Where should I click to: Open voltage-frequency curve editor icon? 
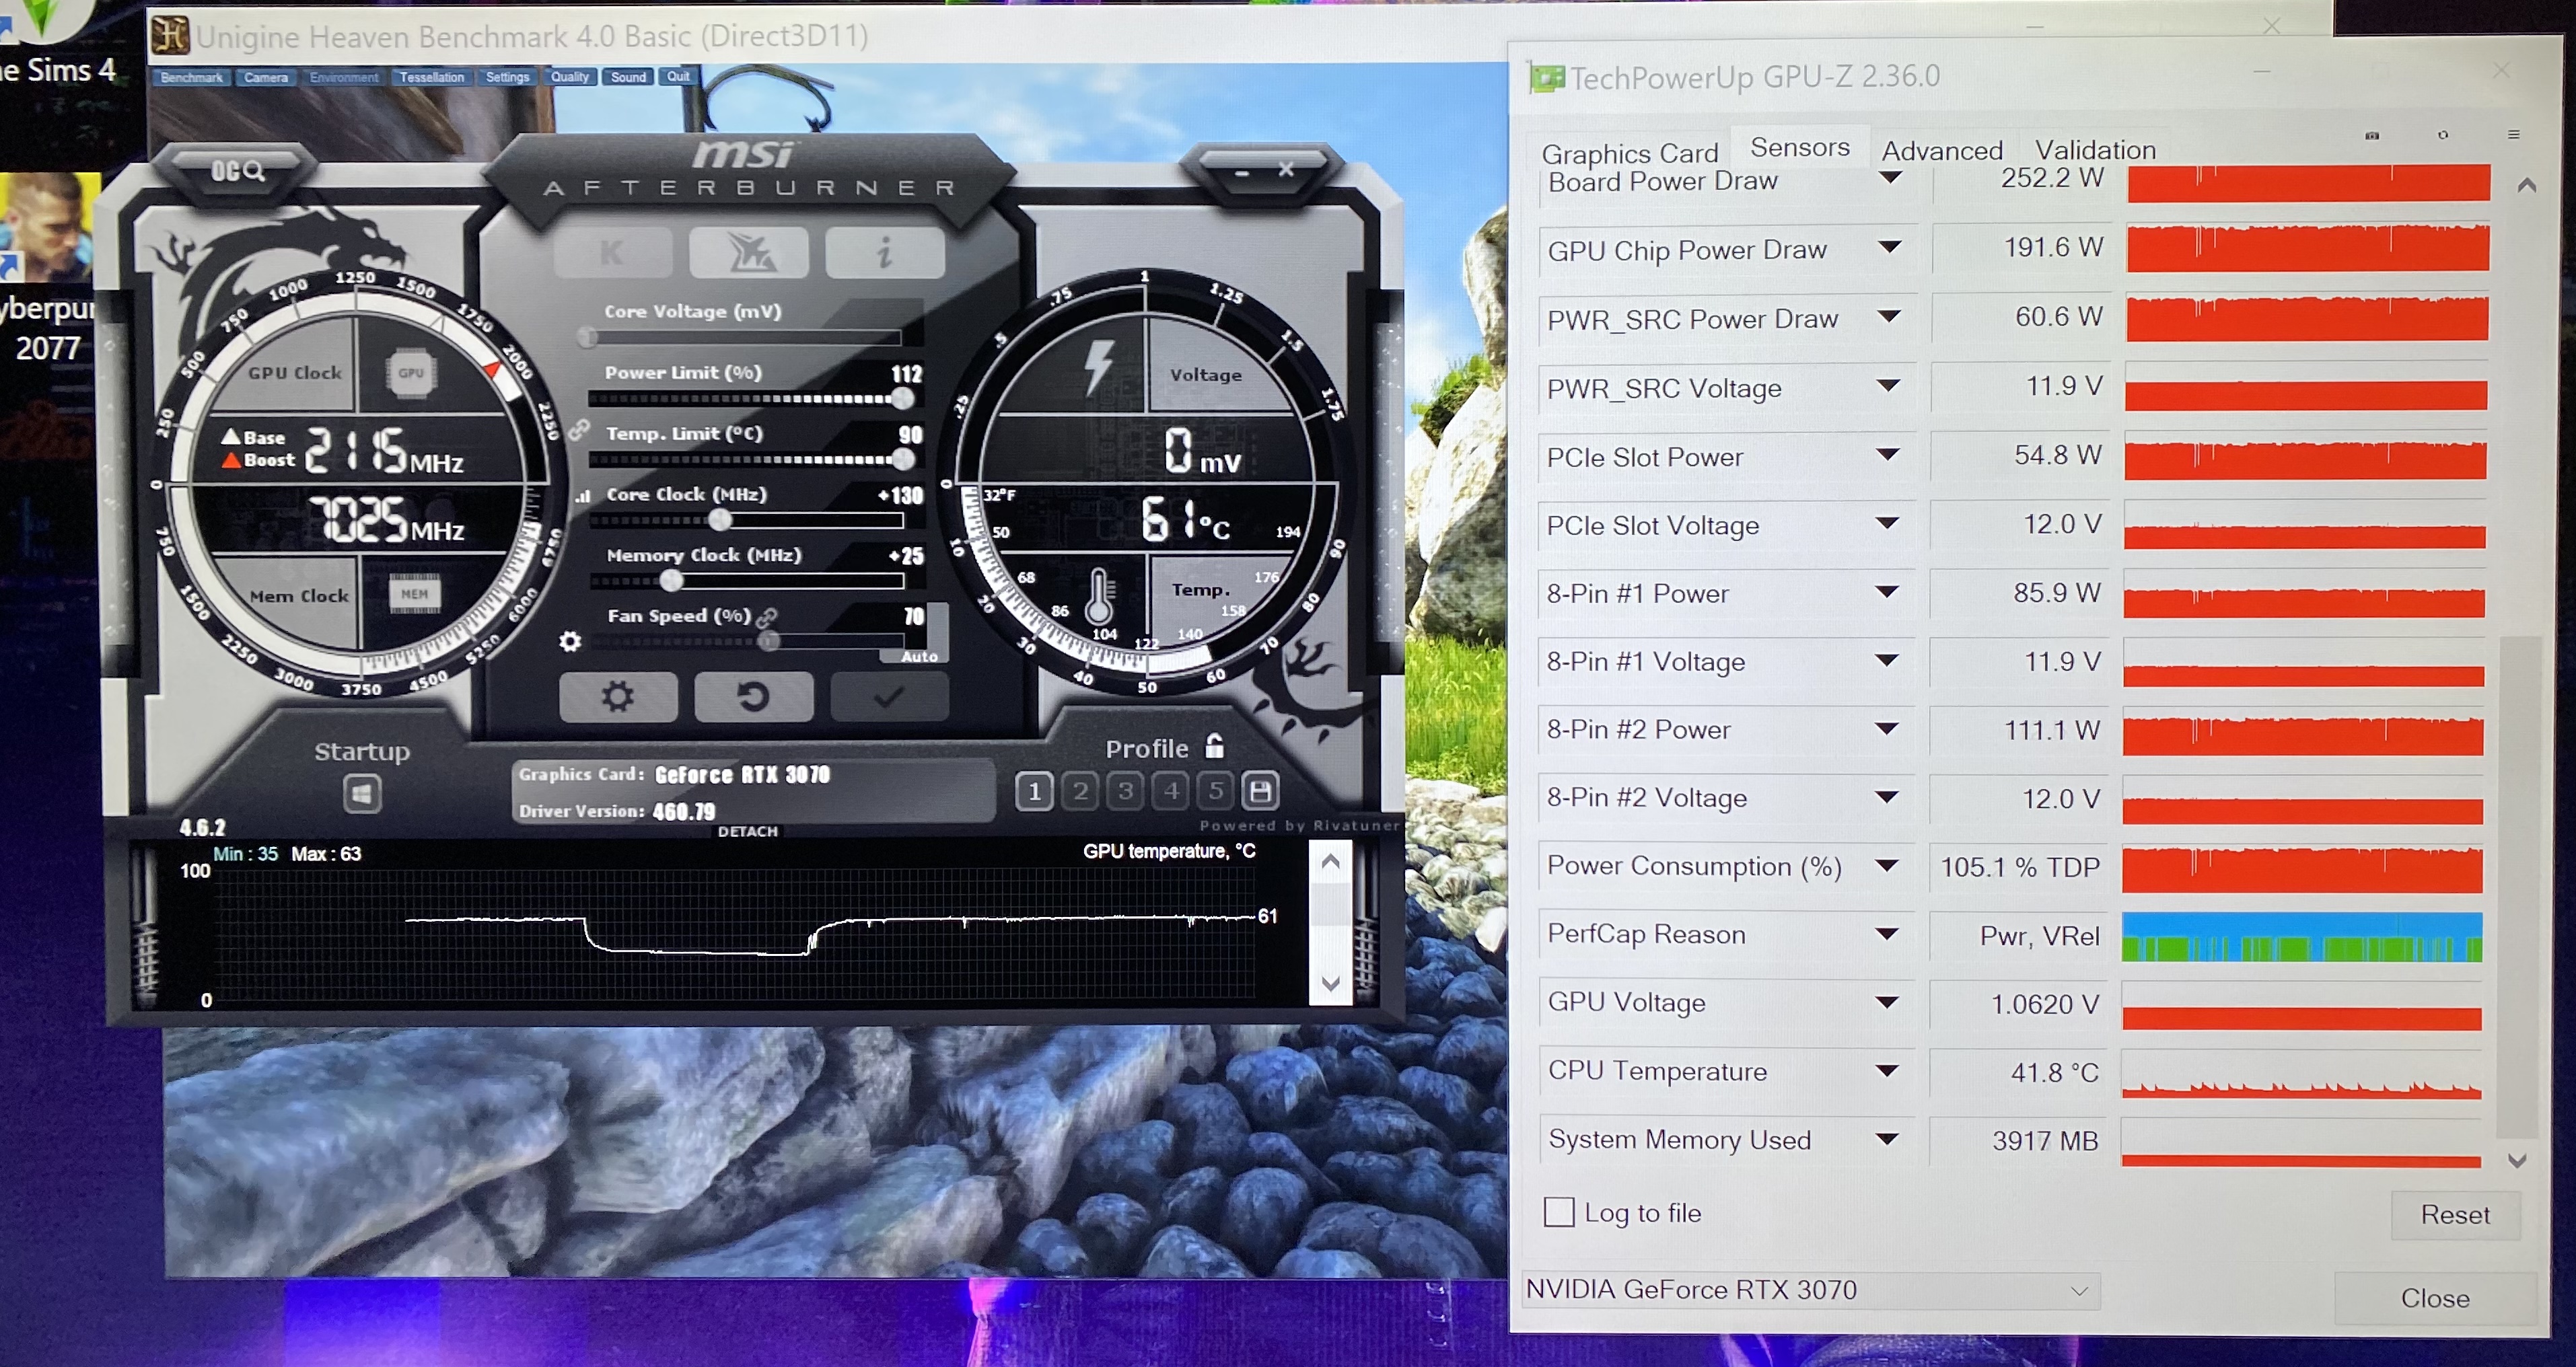pyautogui.click(x=583, y=496)
